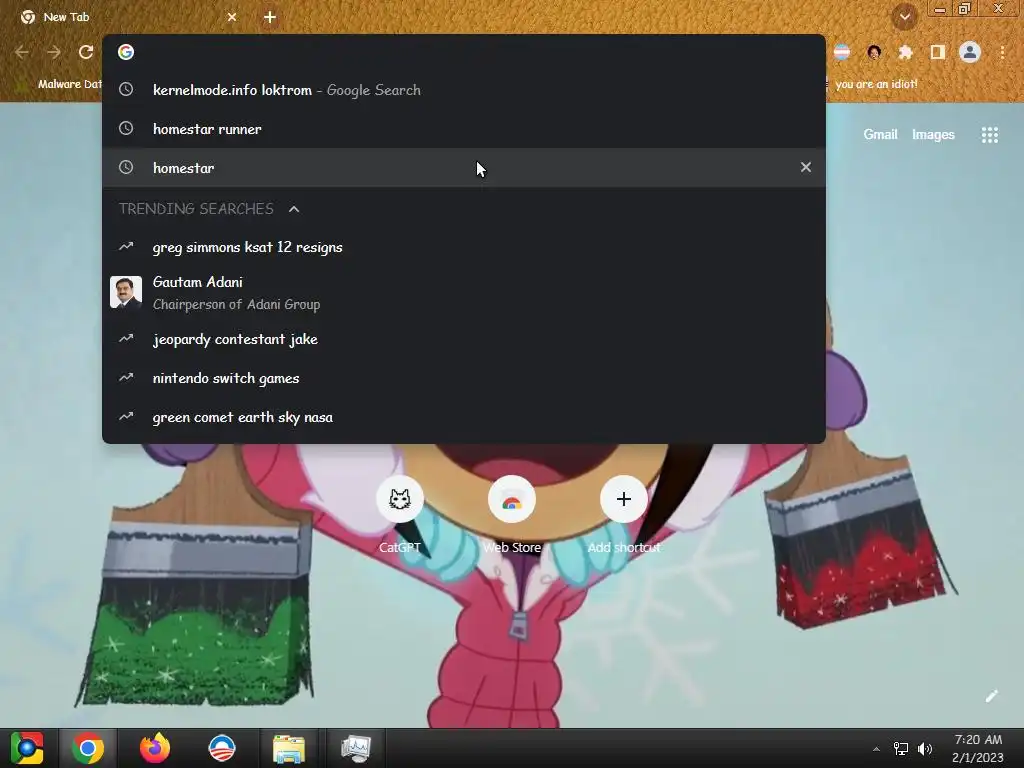Customize this page with the pencil icon

pos(991,696)
